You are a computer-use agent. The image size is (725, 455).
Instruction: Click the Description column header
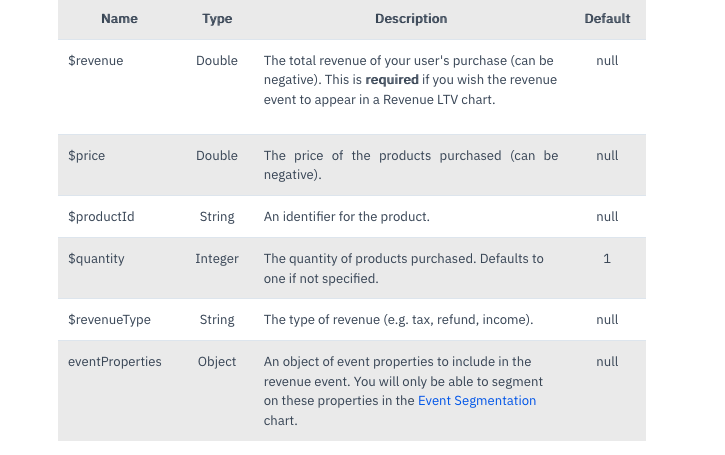[x=411, y=19]
